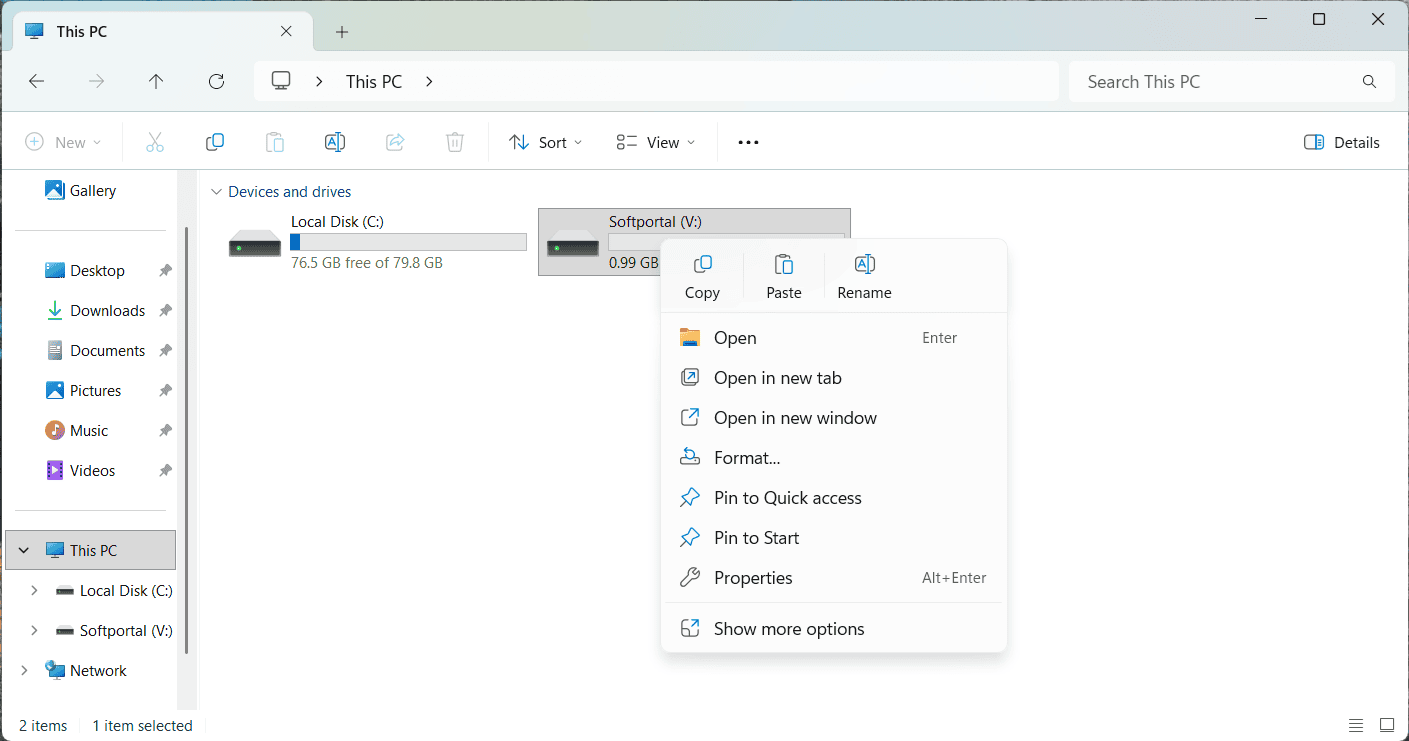This screenshot has height=741, width=1409.
Task: Select Open in new window
Action: tap(834, 418)
